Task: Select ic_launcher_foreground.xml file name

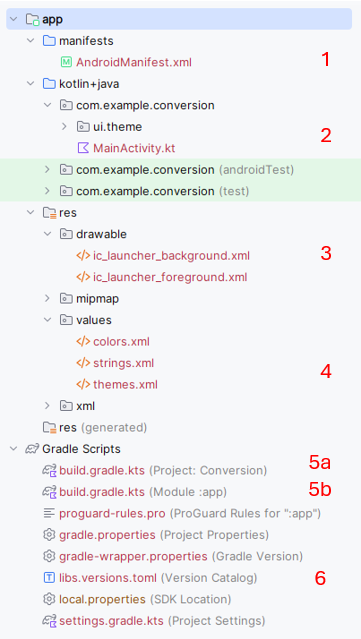Action: point(170,278)
